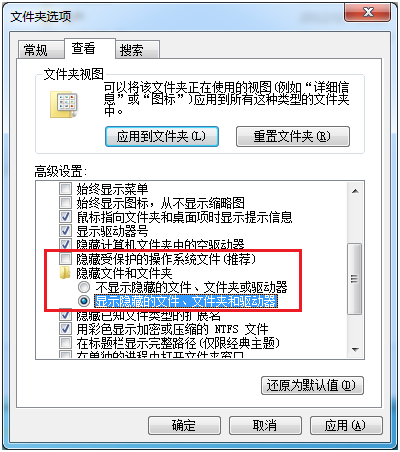The image size is (400, 452).
Task: Click the folder view icon in 文件夹视图
Action: (64, 105)
